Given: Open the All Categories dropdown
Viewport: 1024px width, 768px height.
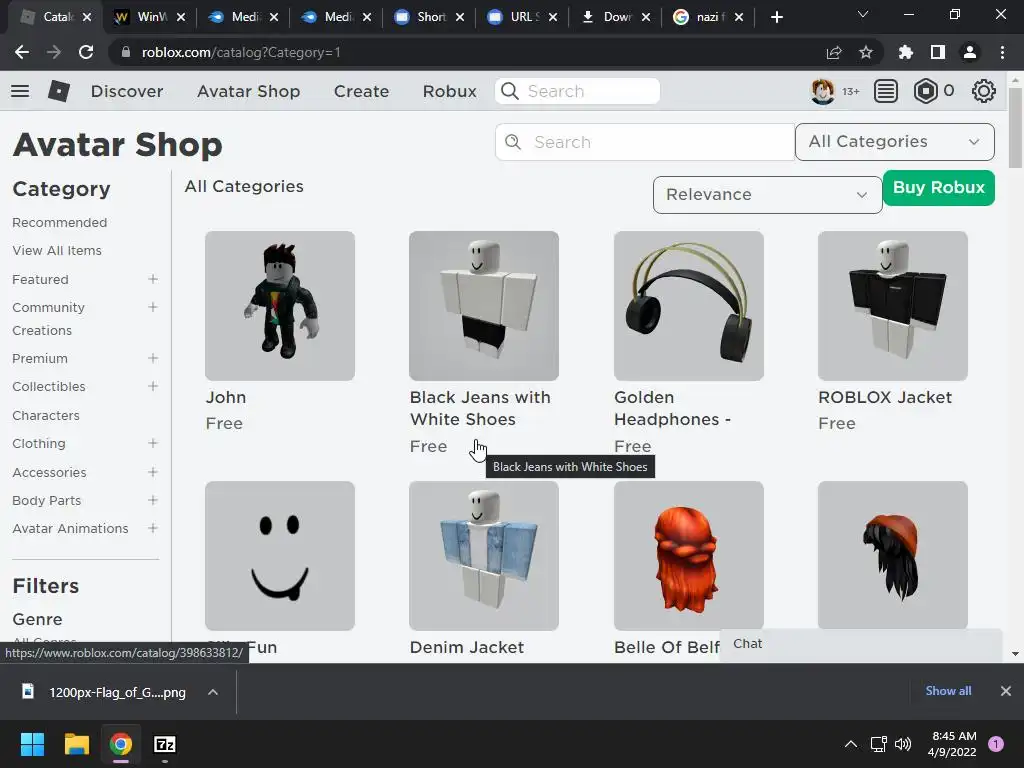Looking at the screenshot, I should point(895,142).
